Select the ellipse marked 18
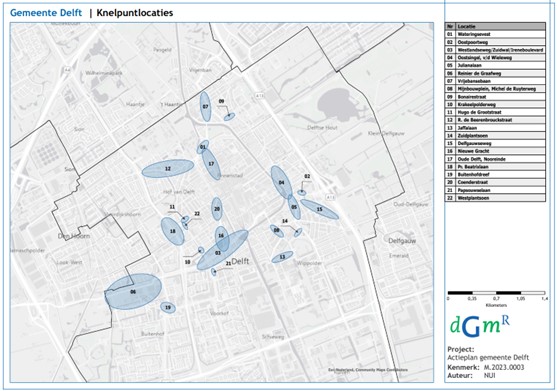557x391 pixels. 173,231
